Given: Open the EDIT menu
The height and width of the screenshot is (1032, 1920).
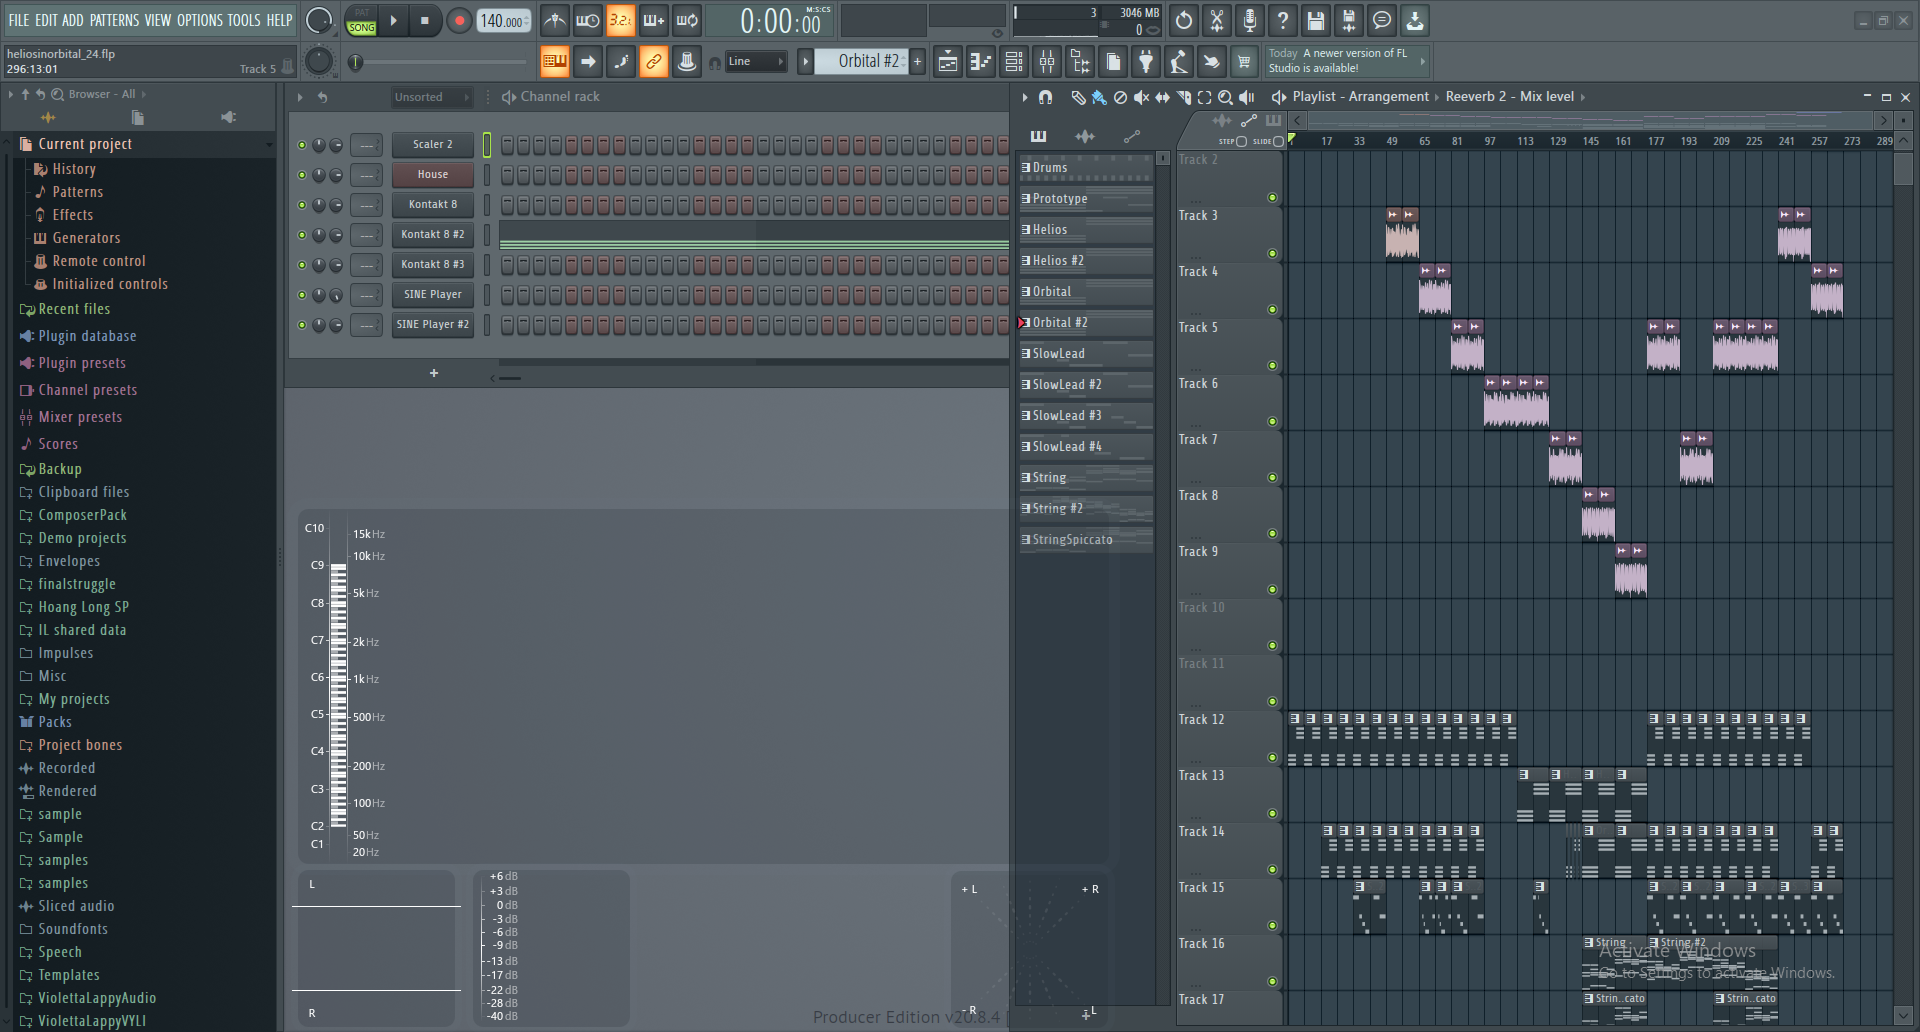Looking at the screenshot, I should [46, 20].
